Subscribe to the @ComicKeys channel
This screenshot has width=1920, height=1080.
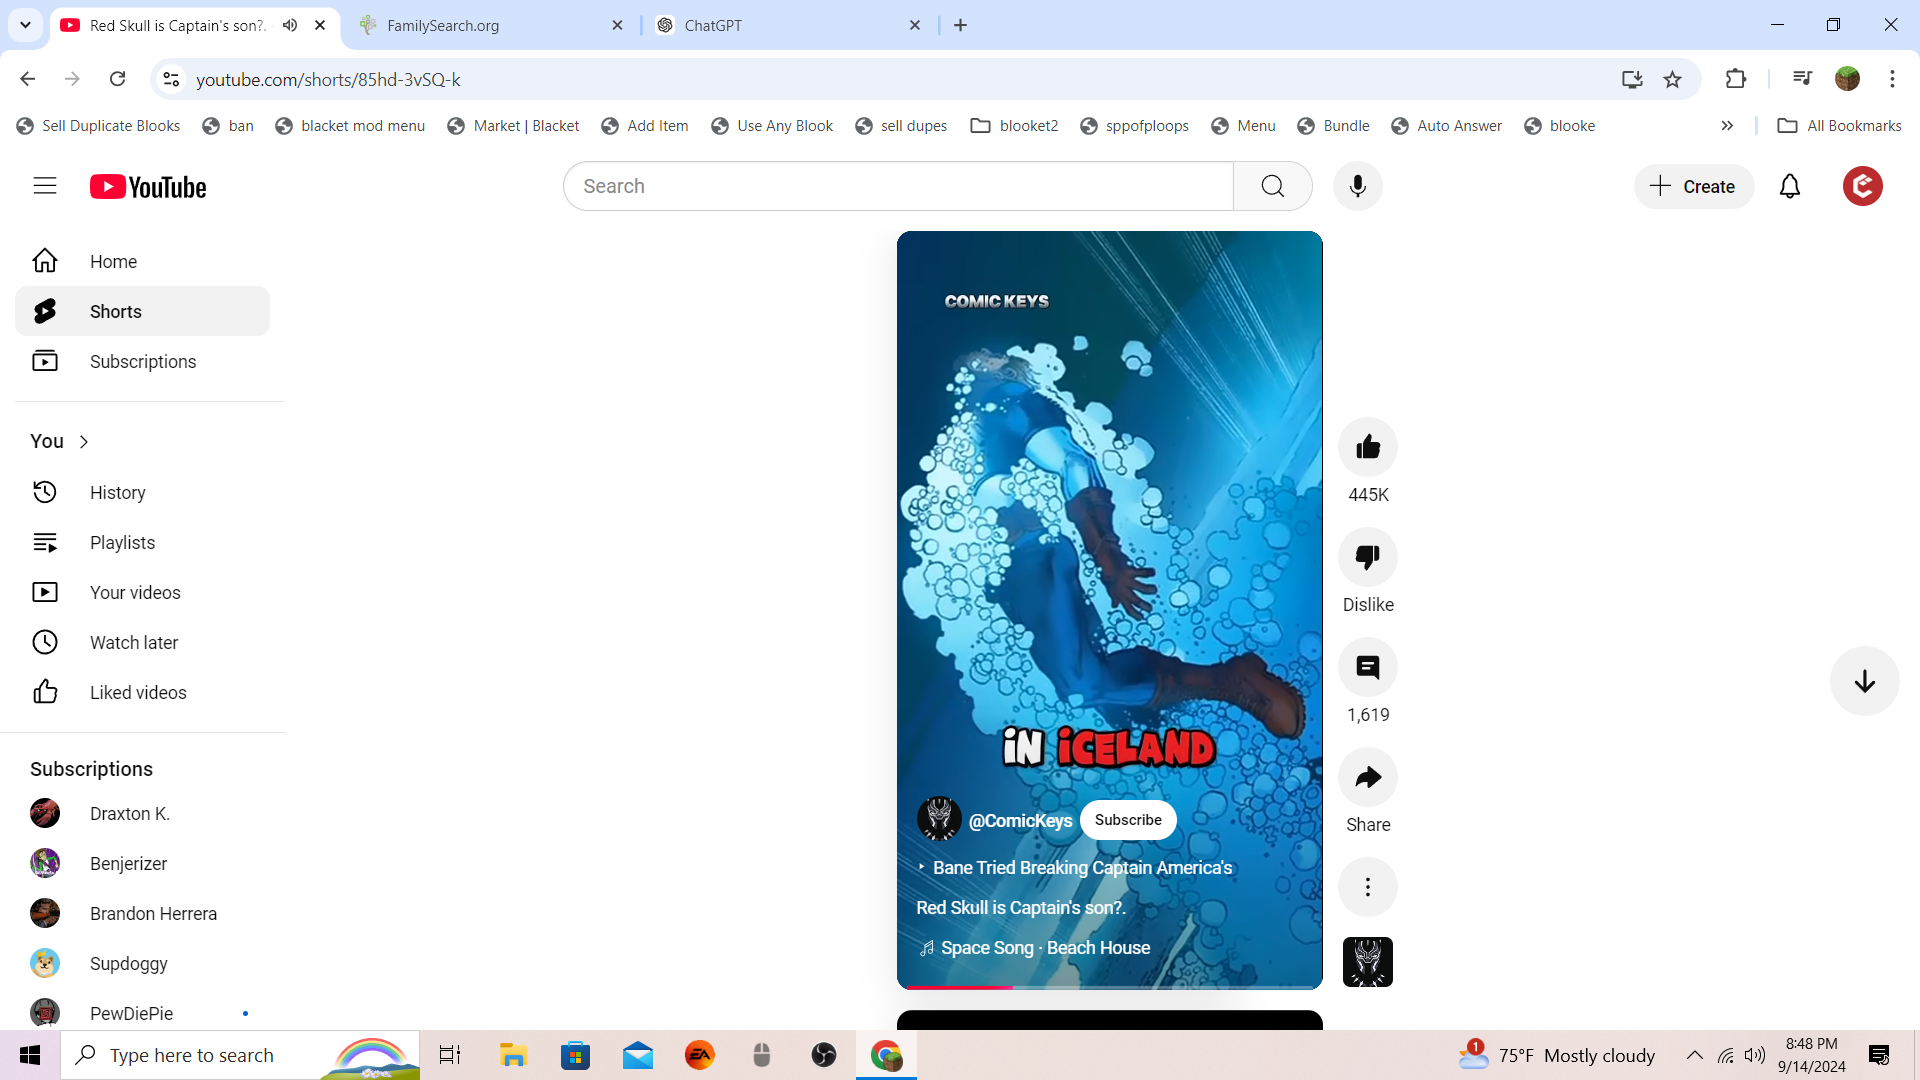pyautogui.click(x=1127, y=820)
